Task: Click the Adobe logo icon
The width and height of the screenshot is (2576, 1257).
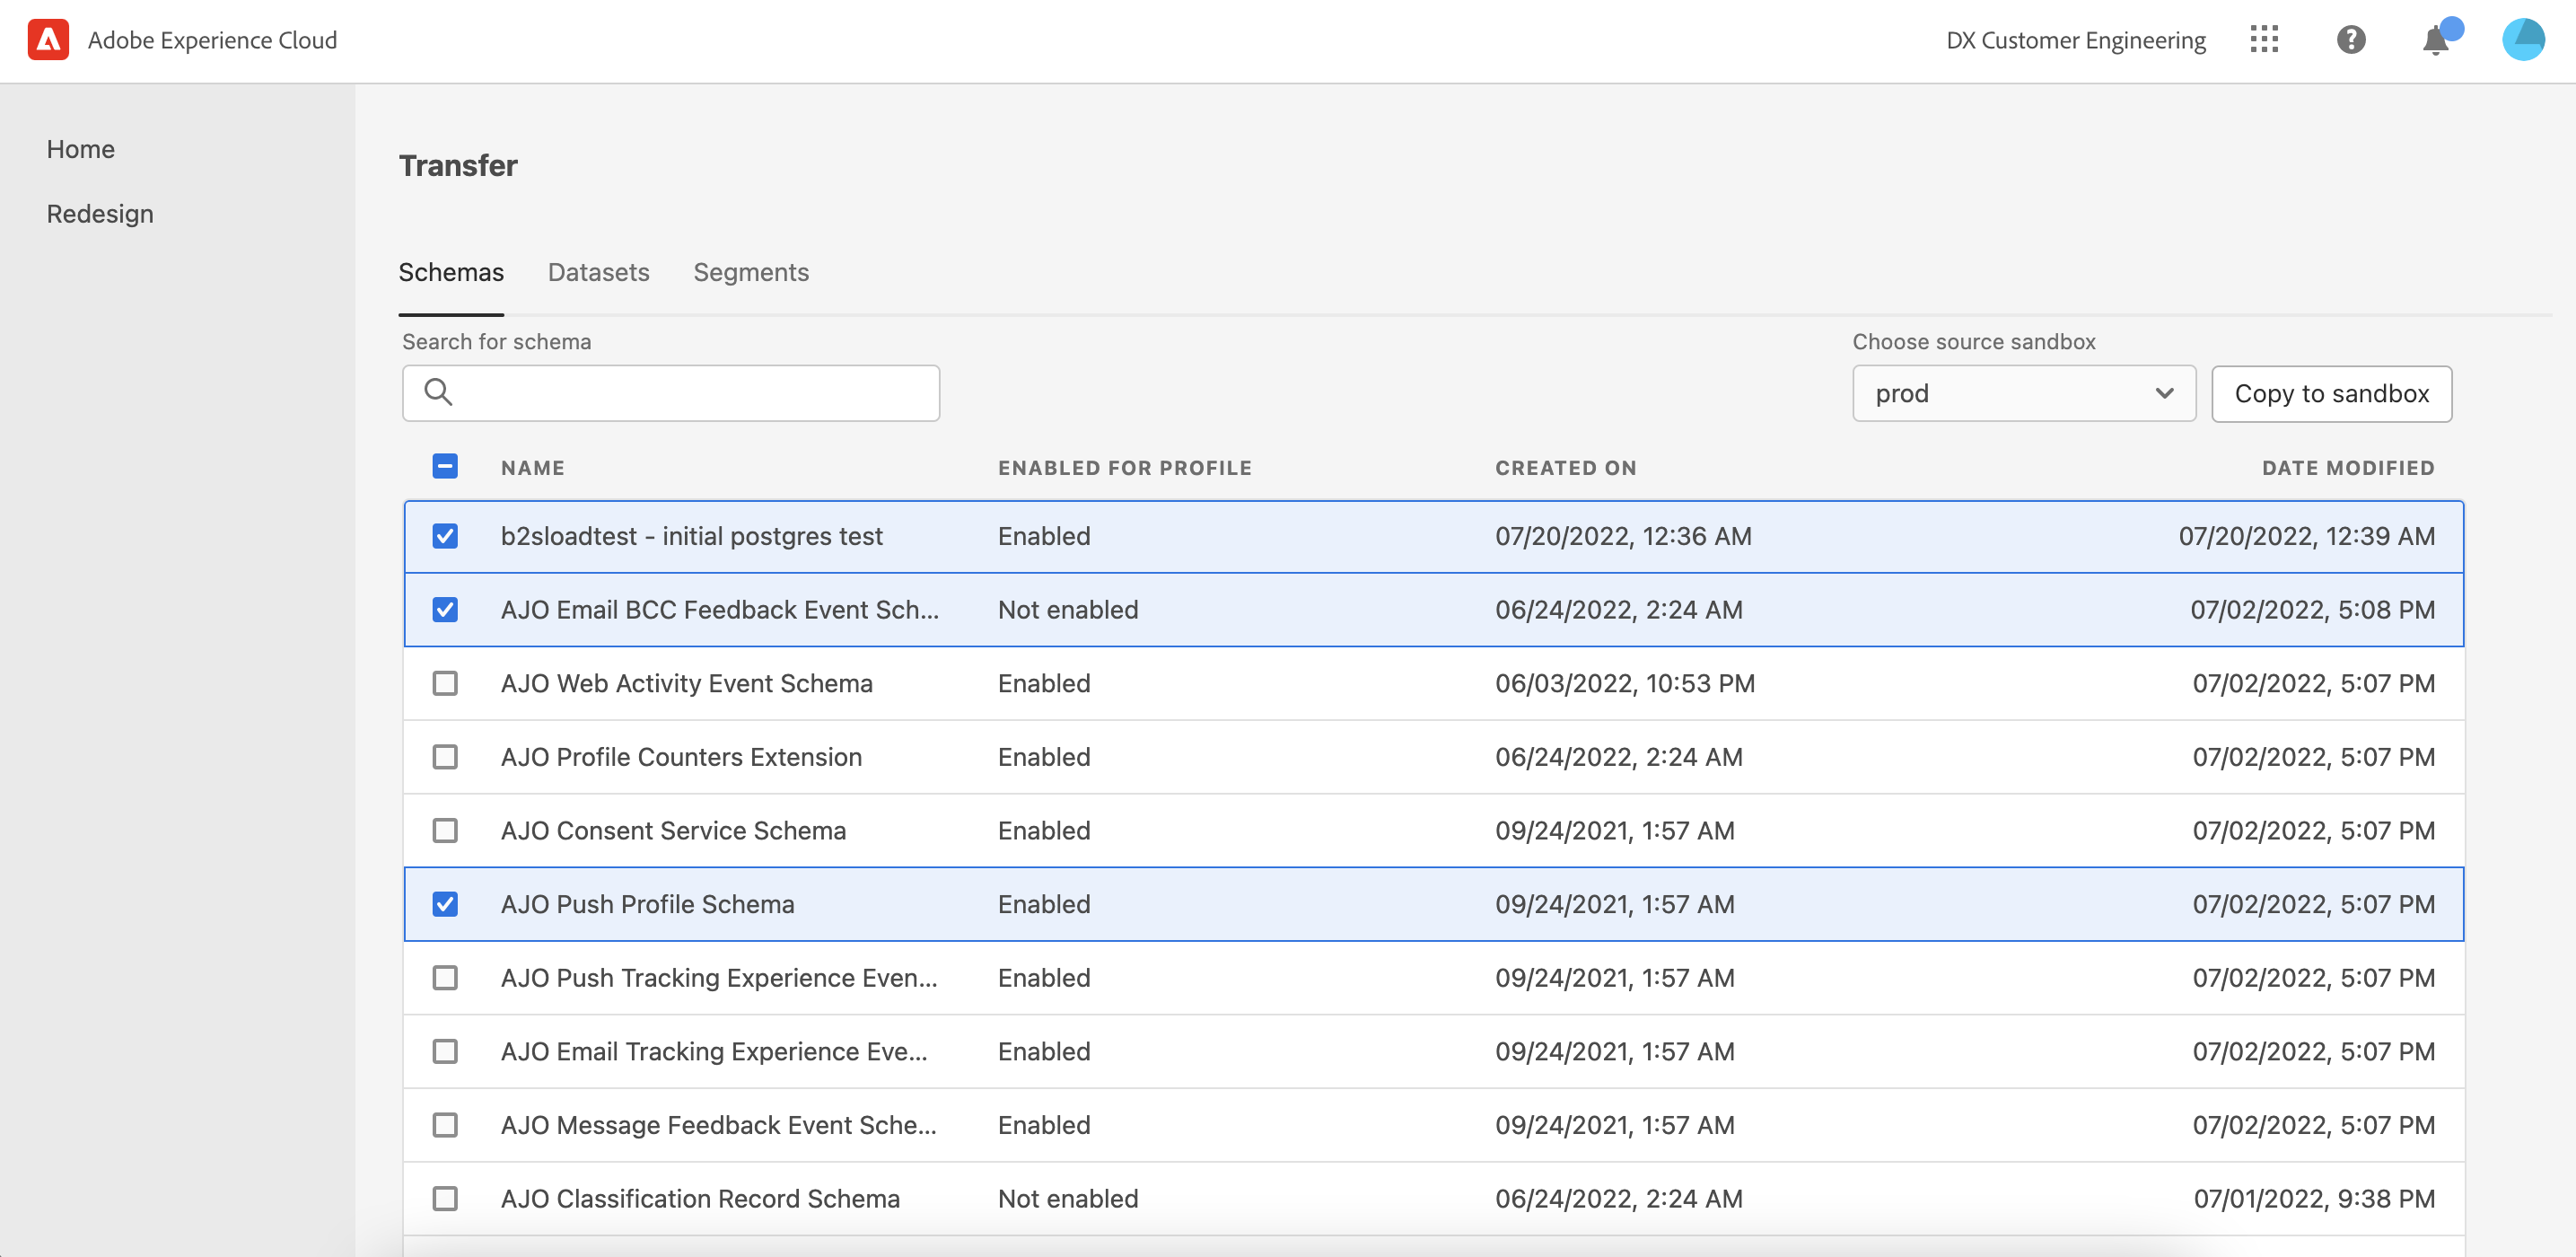Action: pos(48,40)
